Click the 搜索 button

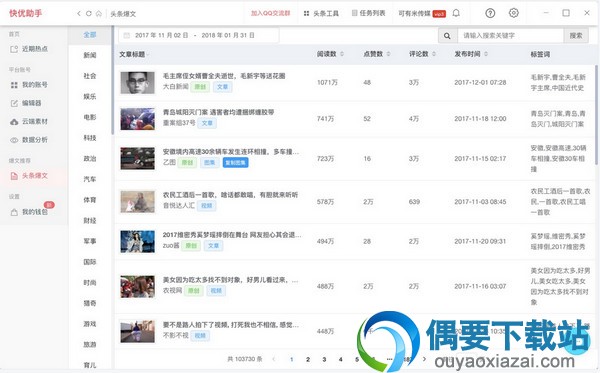576,36
